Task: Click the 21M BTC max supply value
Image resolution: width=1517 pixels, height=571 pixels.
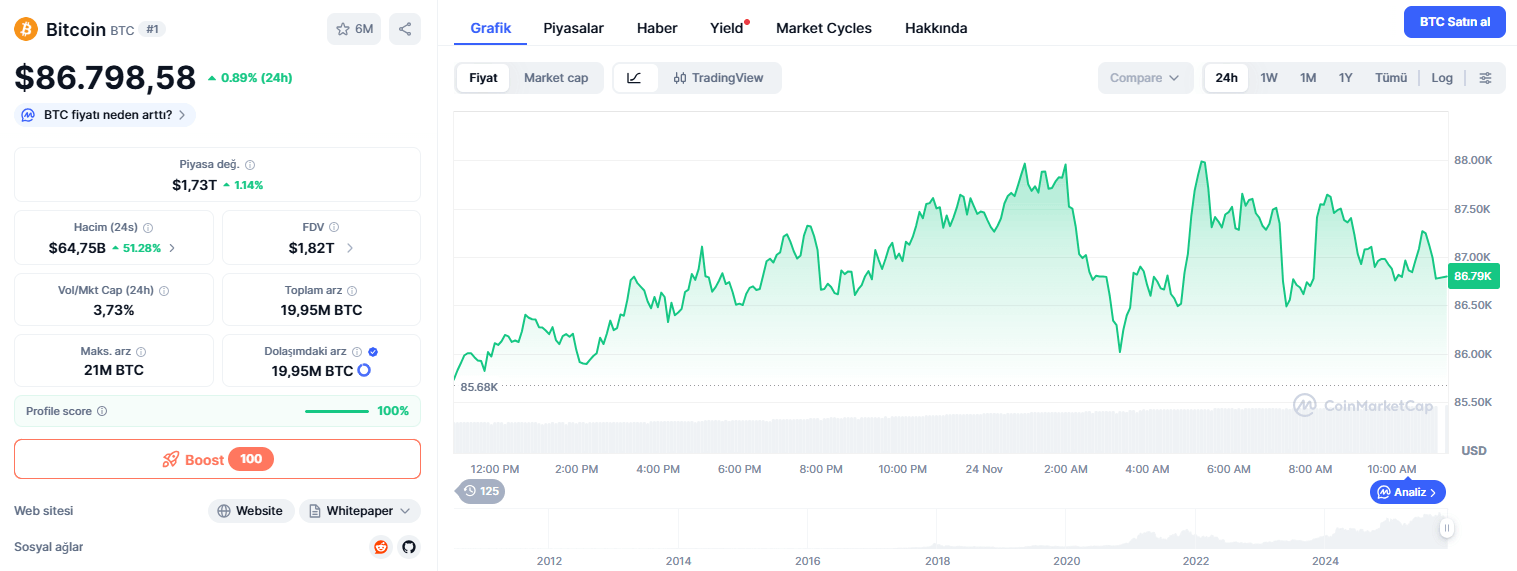Action: coord(114,370)
